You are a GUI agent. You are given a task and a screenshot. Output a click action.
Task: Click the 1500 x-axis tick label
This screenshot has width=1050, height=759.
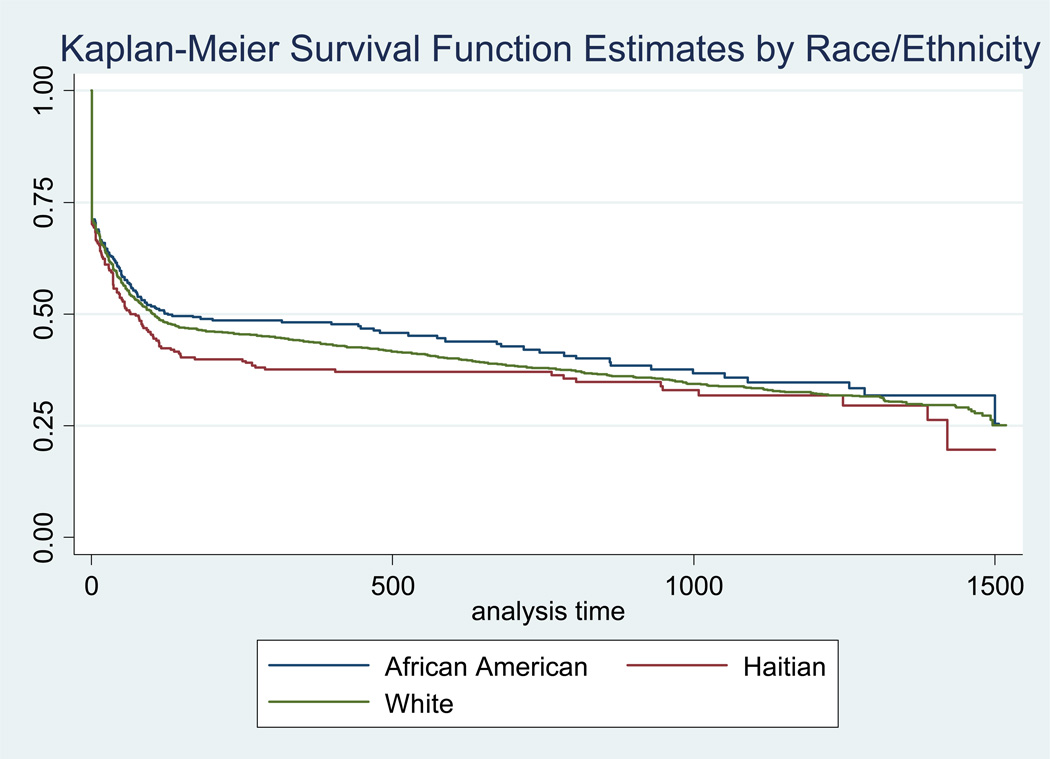pos(994,586)
